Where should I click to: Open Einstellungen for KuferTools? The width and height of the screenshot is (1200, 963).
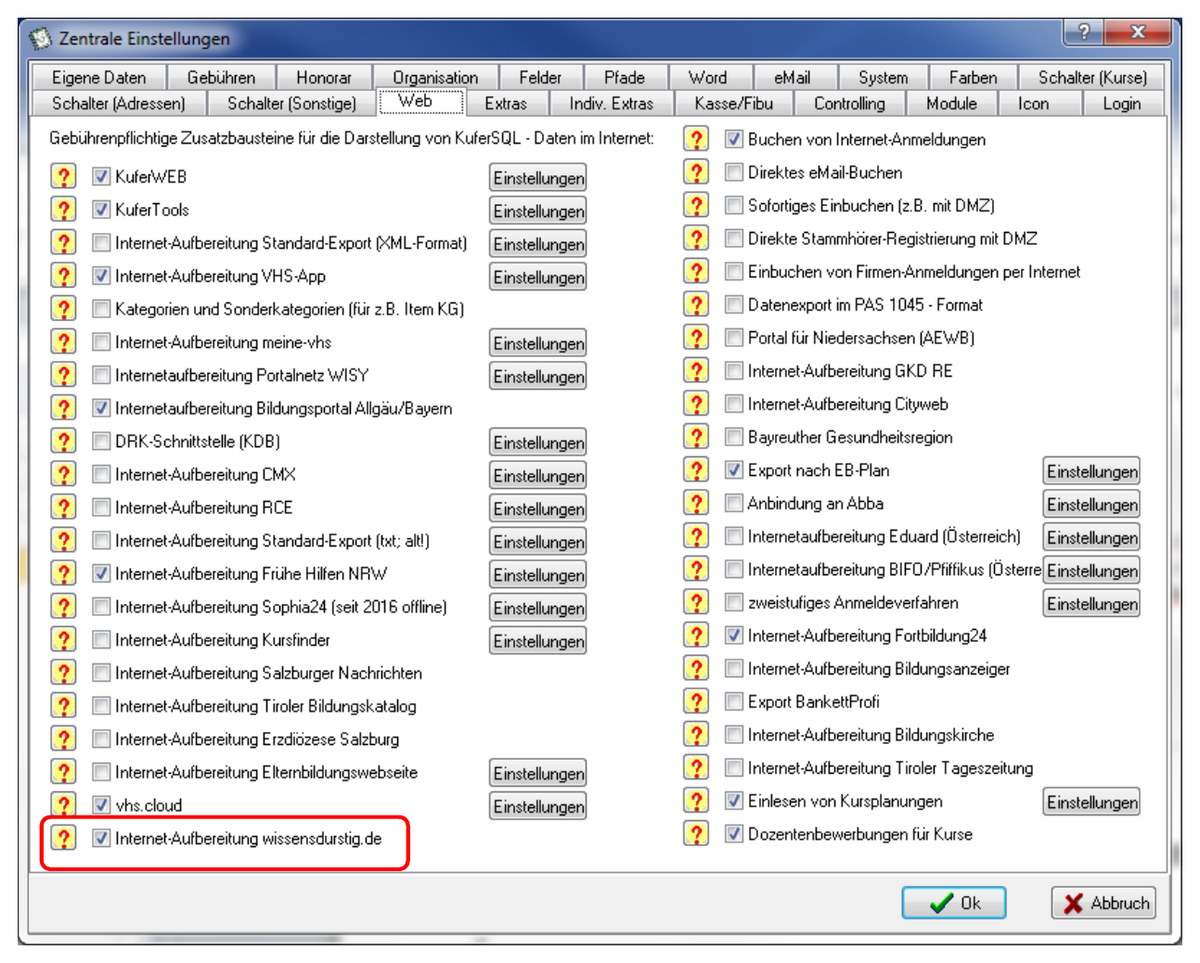coord(538,211)
